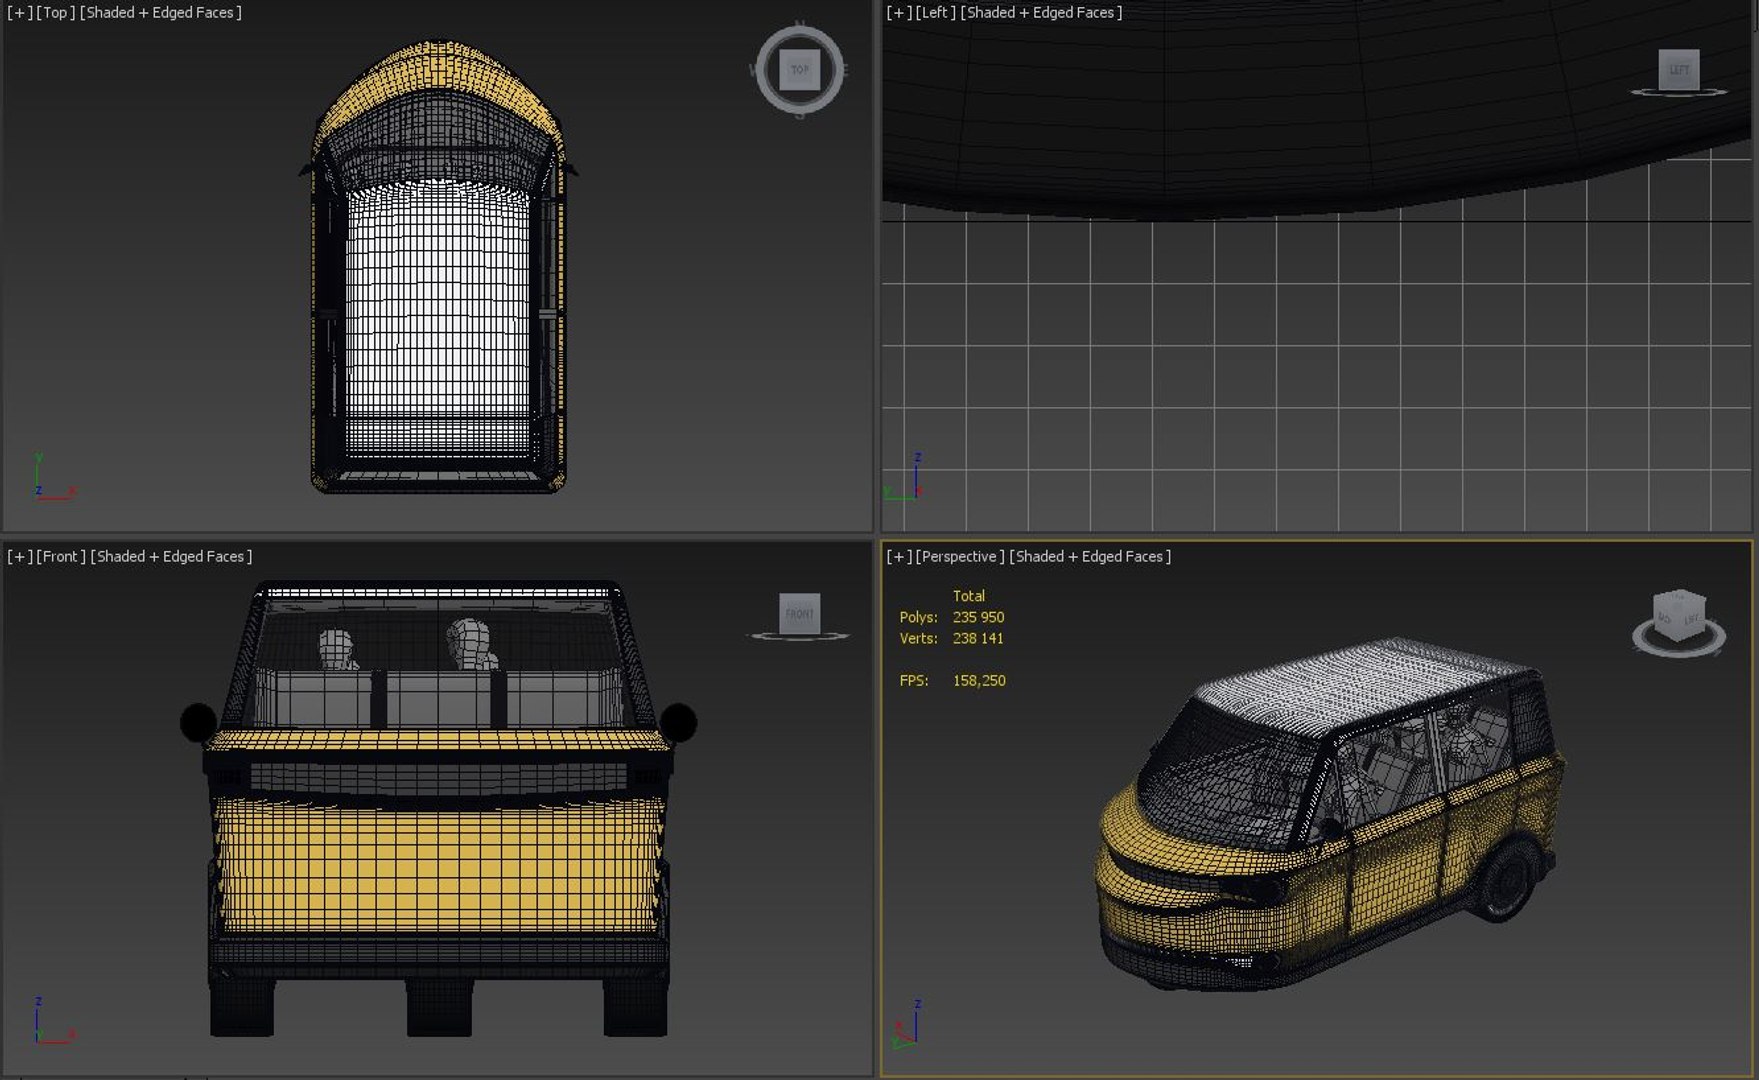Image resolution: width=1759 pixels, height=1080 pixels.
Task: Open Left viewport Shaded + Edged Faces menu
Action: click(1041, 13)
